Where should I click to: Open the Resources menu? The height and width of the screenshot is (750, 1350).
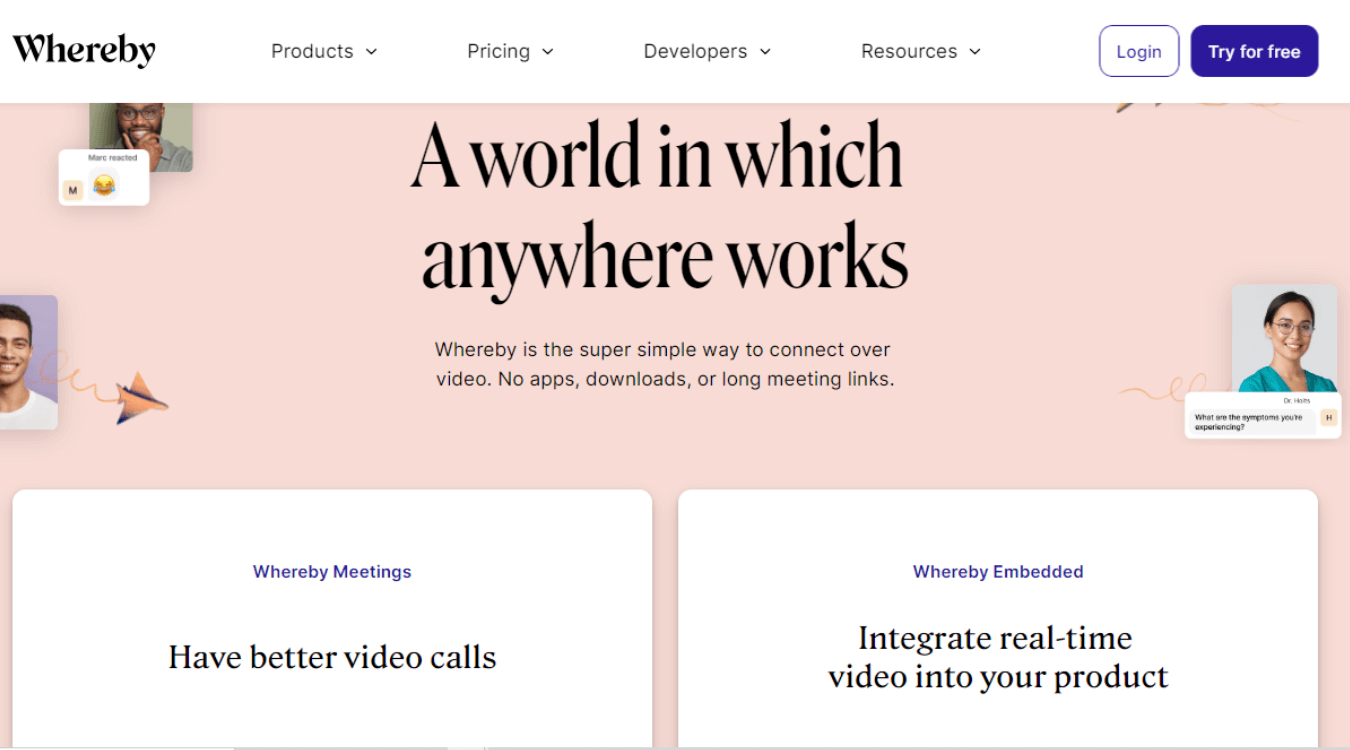(921, 51)
